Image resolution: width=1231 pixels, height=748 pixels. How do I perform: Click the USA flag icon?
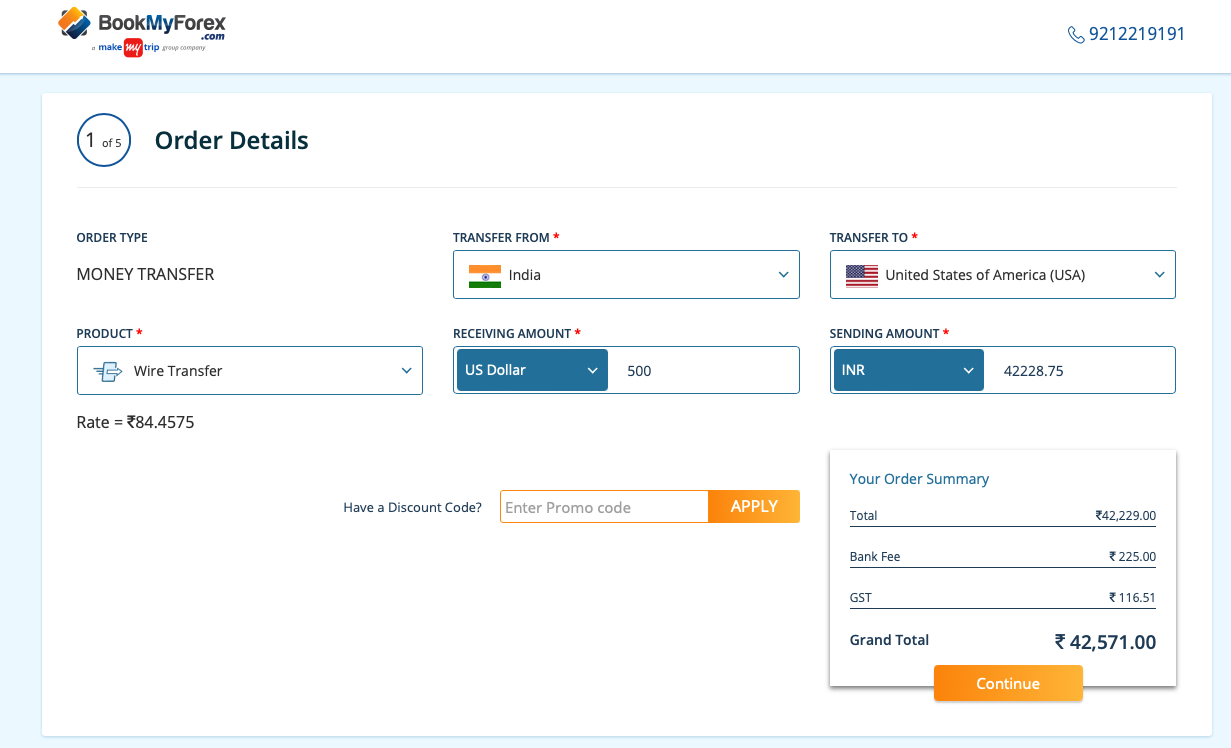(x=861, y=275)
